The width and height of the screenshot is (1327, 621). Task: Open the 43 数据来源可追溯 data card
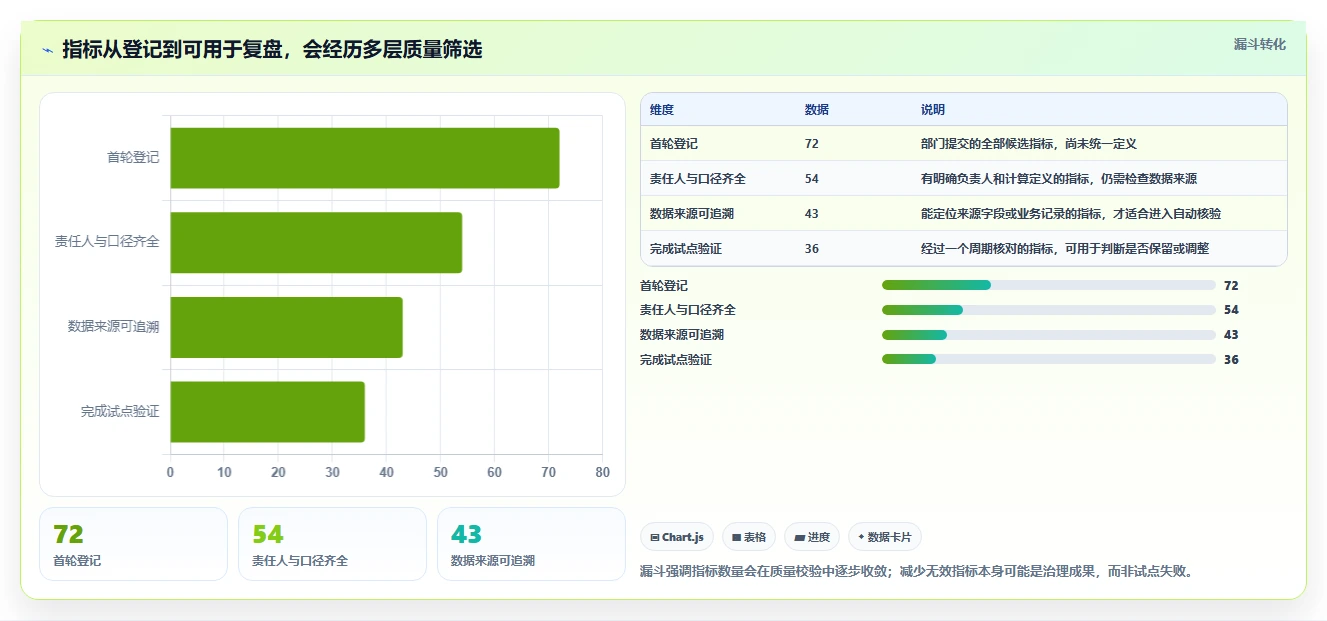point(531,544)
